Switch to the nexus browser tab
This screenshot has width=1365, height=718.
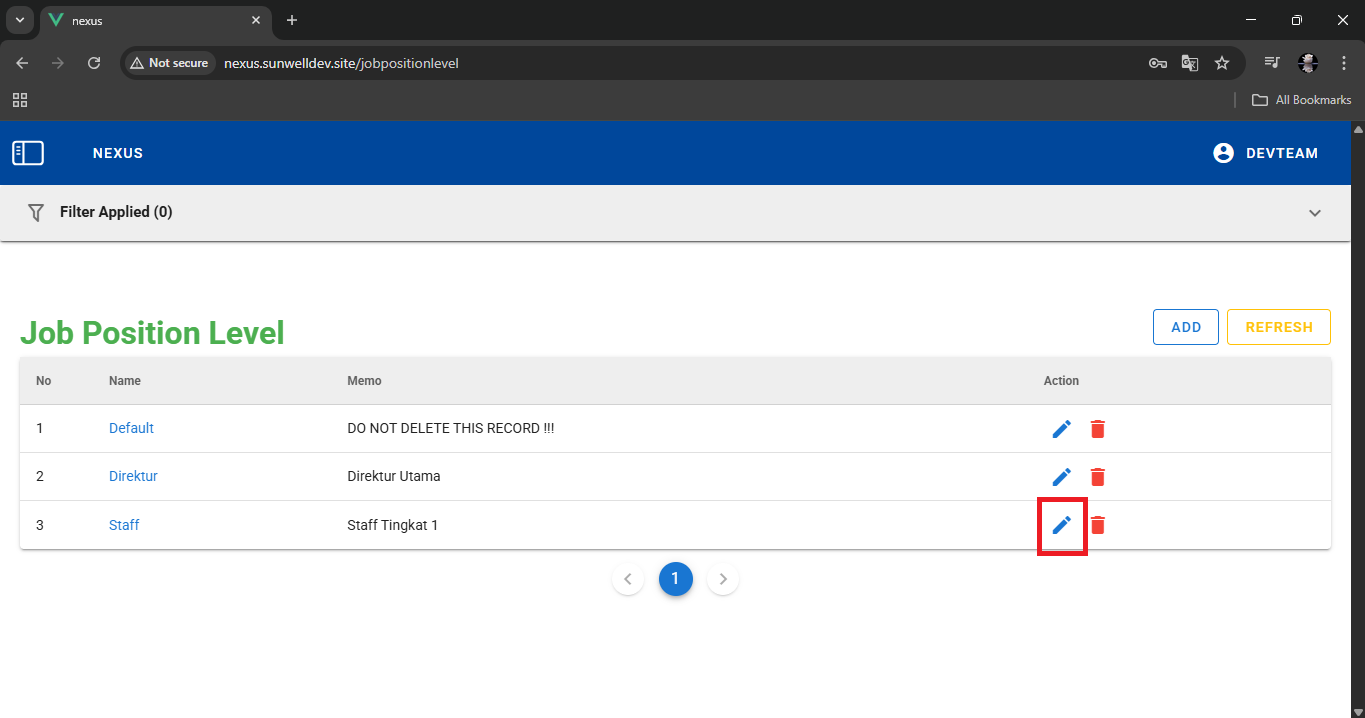coord(150,20)
